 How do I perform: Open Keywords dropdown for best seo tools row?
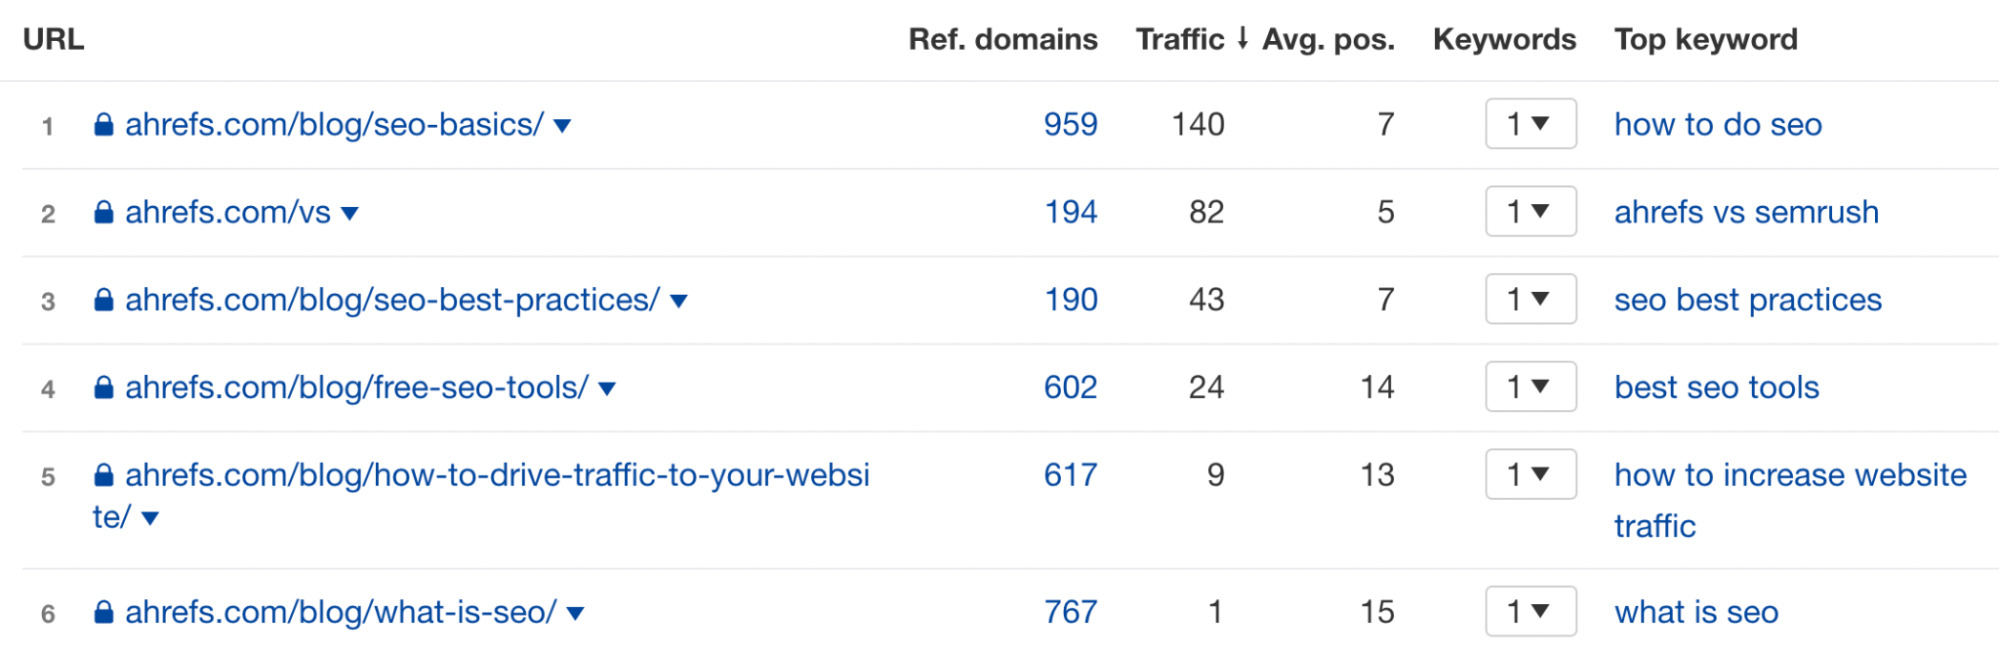[x=1530, y=387]
